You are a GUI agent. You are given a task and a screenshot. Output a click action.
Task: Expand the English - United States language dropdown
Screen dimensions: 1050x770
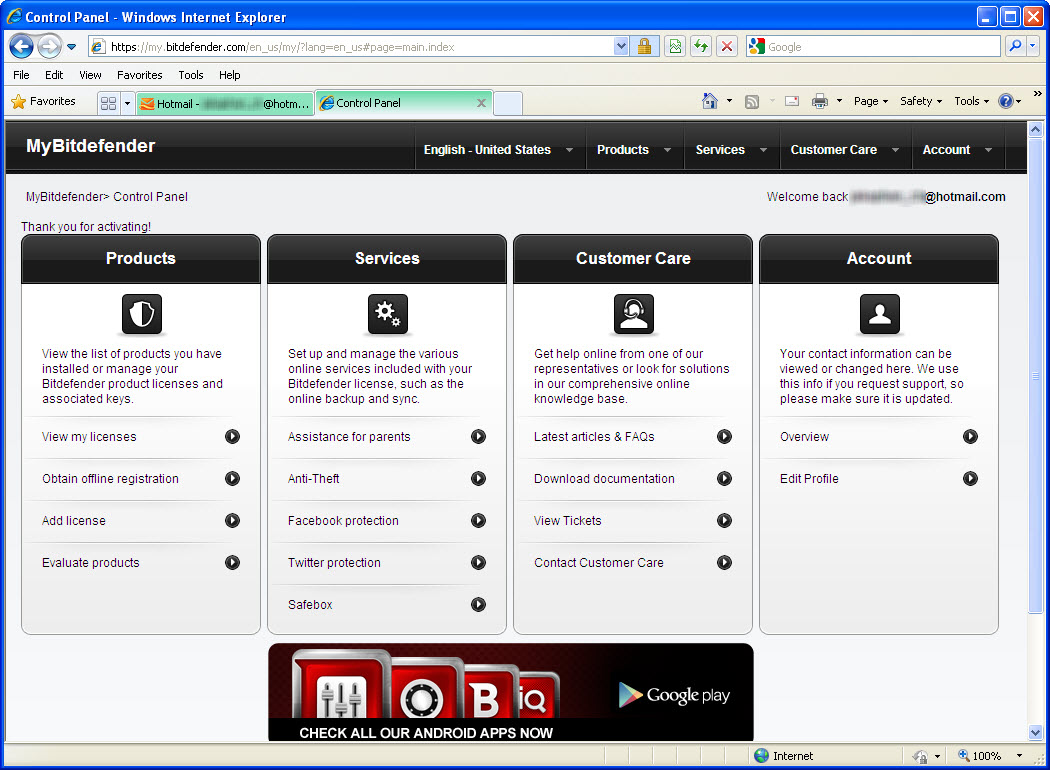click(497, 150)
